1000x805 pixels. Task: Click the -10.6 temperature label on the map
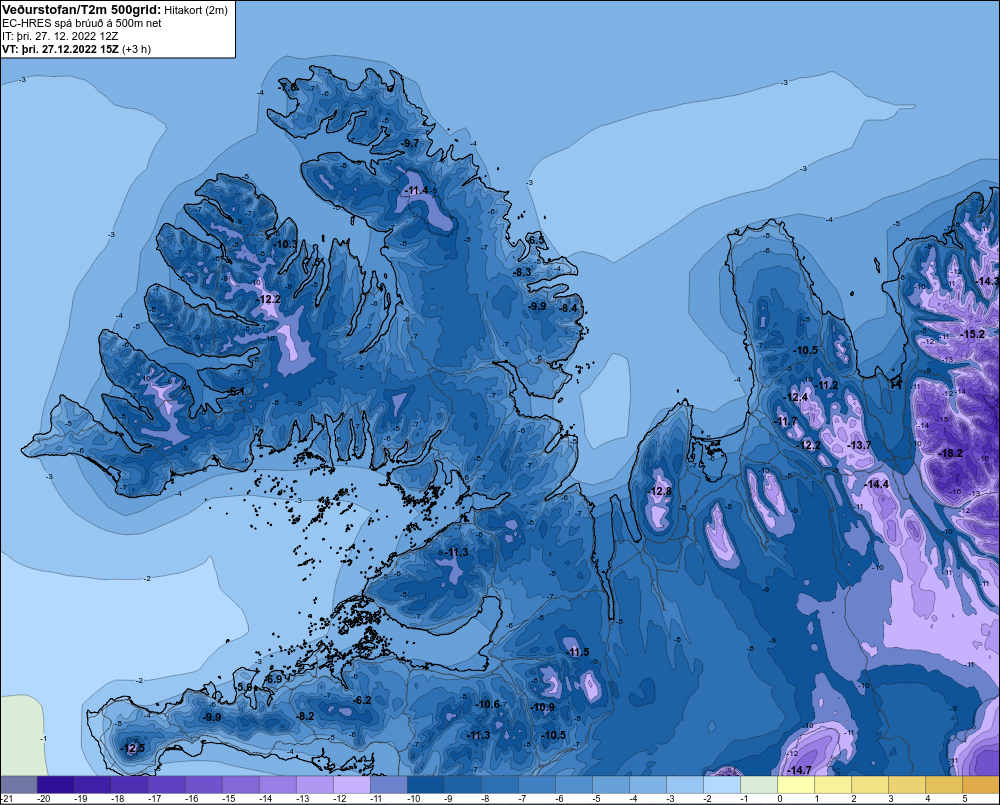pos(488,704)
